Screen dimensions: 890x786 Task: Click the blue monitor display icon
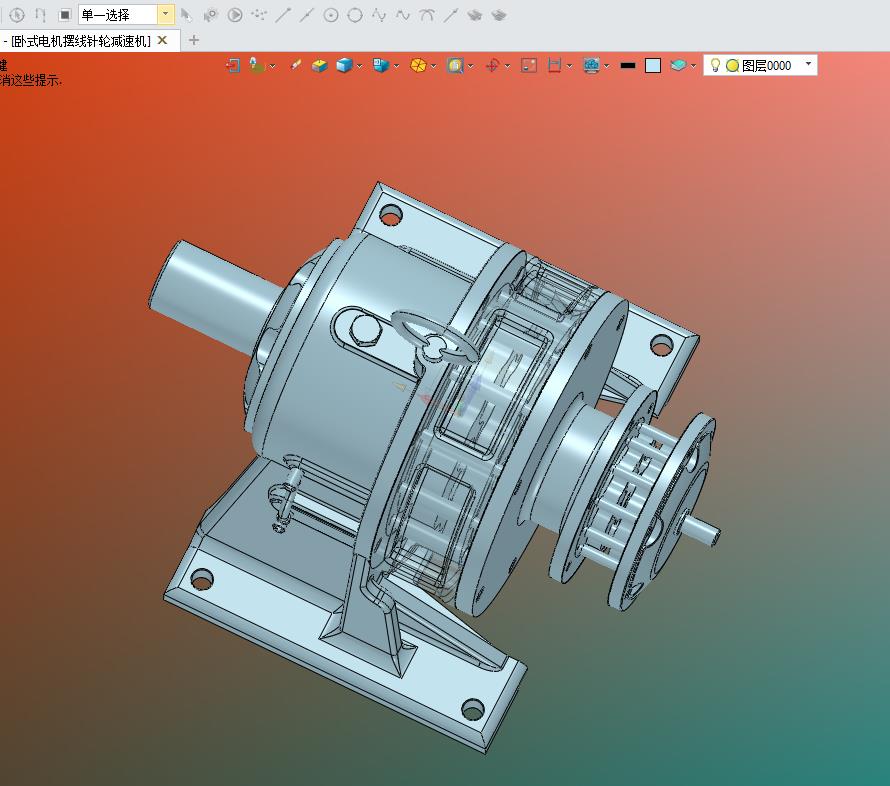click(591, 66)
